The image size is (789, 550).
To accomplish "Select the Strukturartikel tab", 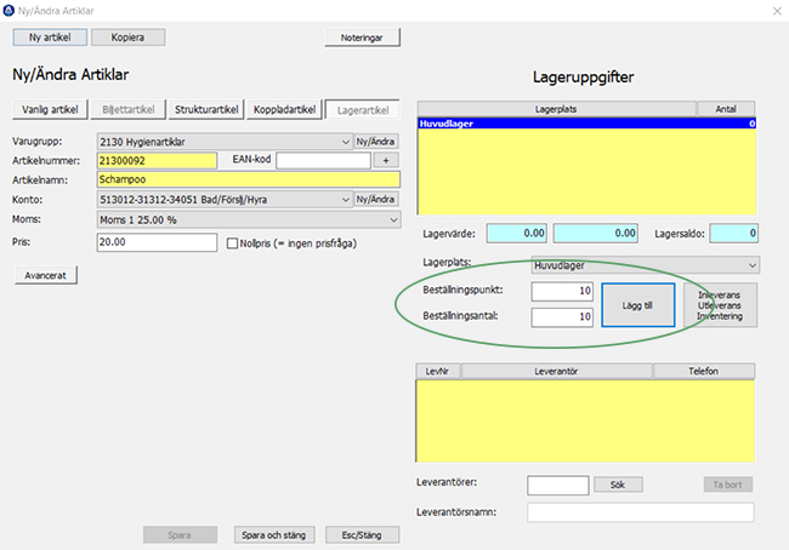I will coord(206,110).
